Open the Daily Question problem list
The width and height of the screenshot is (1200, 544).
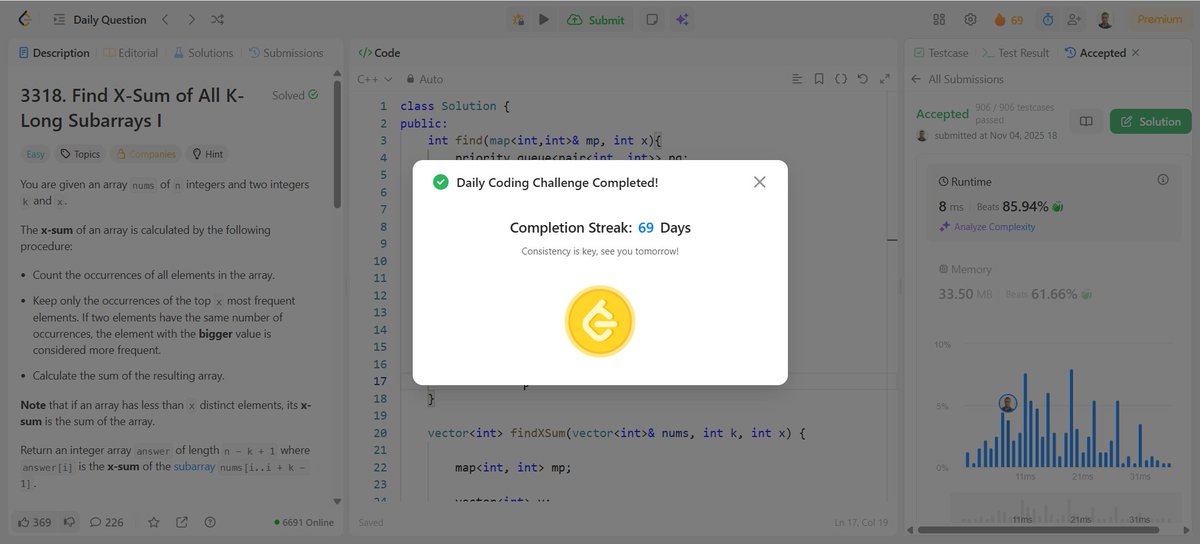[x=99, y=19]
